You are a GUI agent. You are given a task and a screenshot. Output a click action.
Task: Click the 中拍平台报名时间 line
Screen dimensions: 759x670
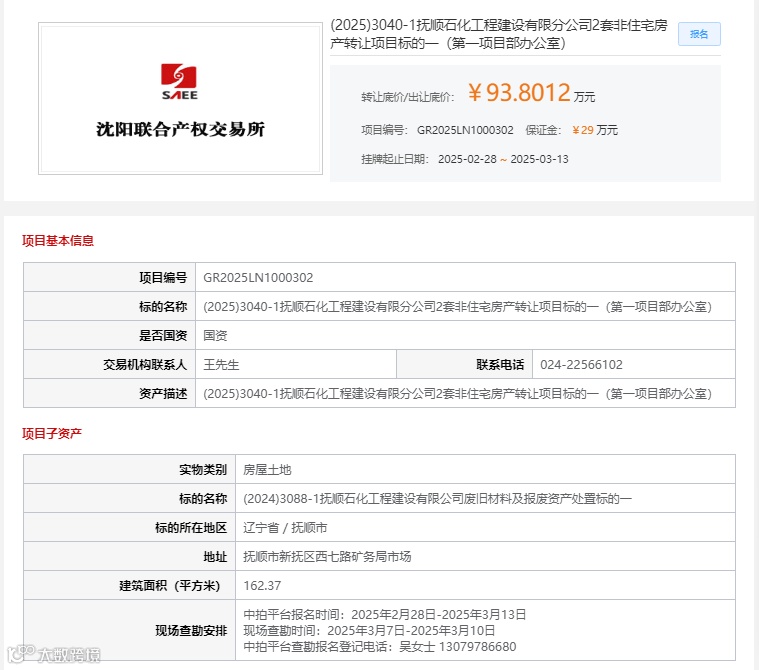[384, 614]
